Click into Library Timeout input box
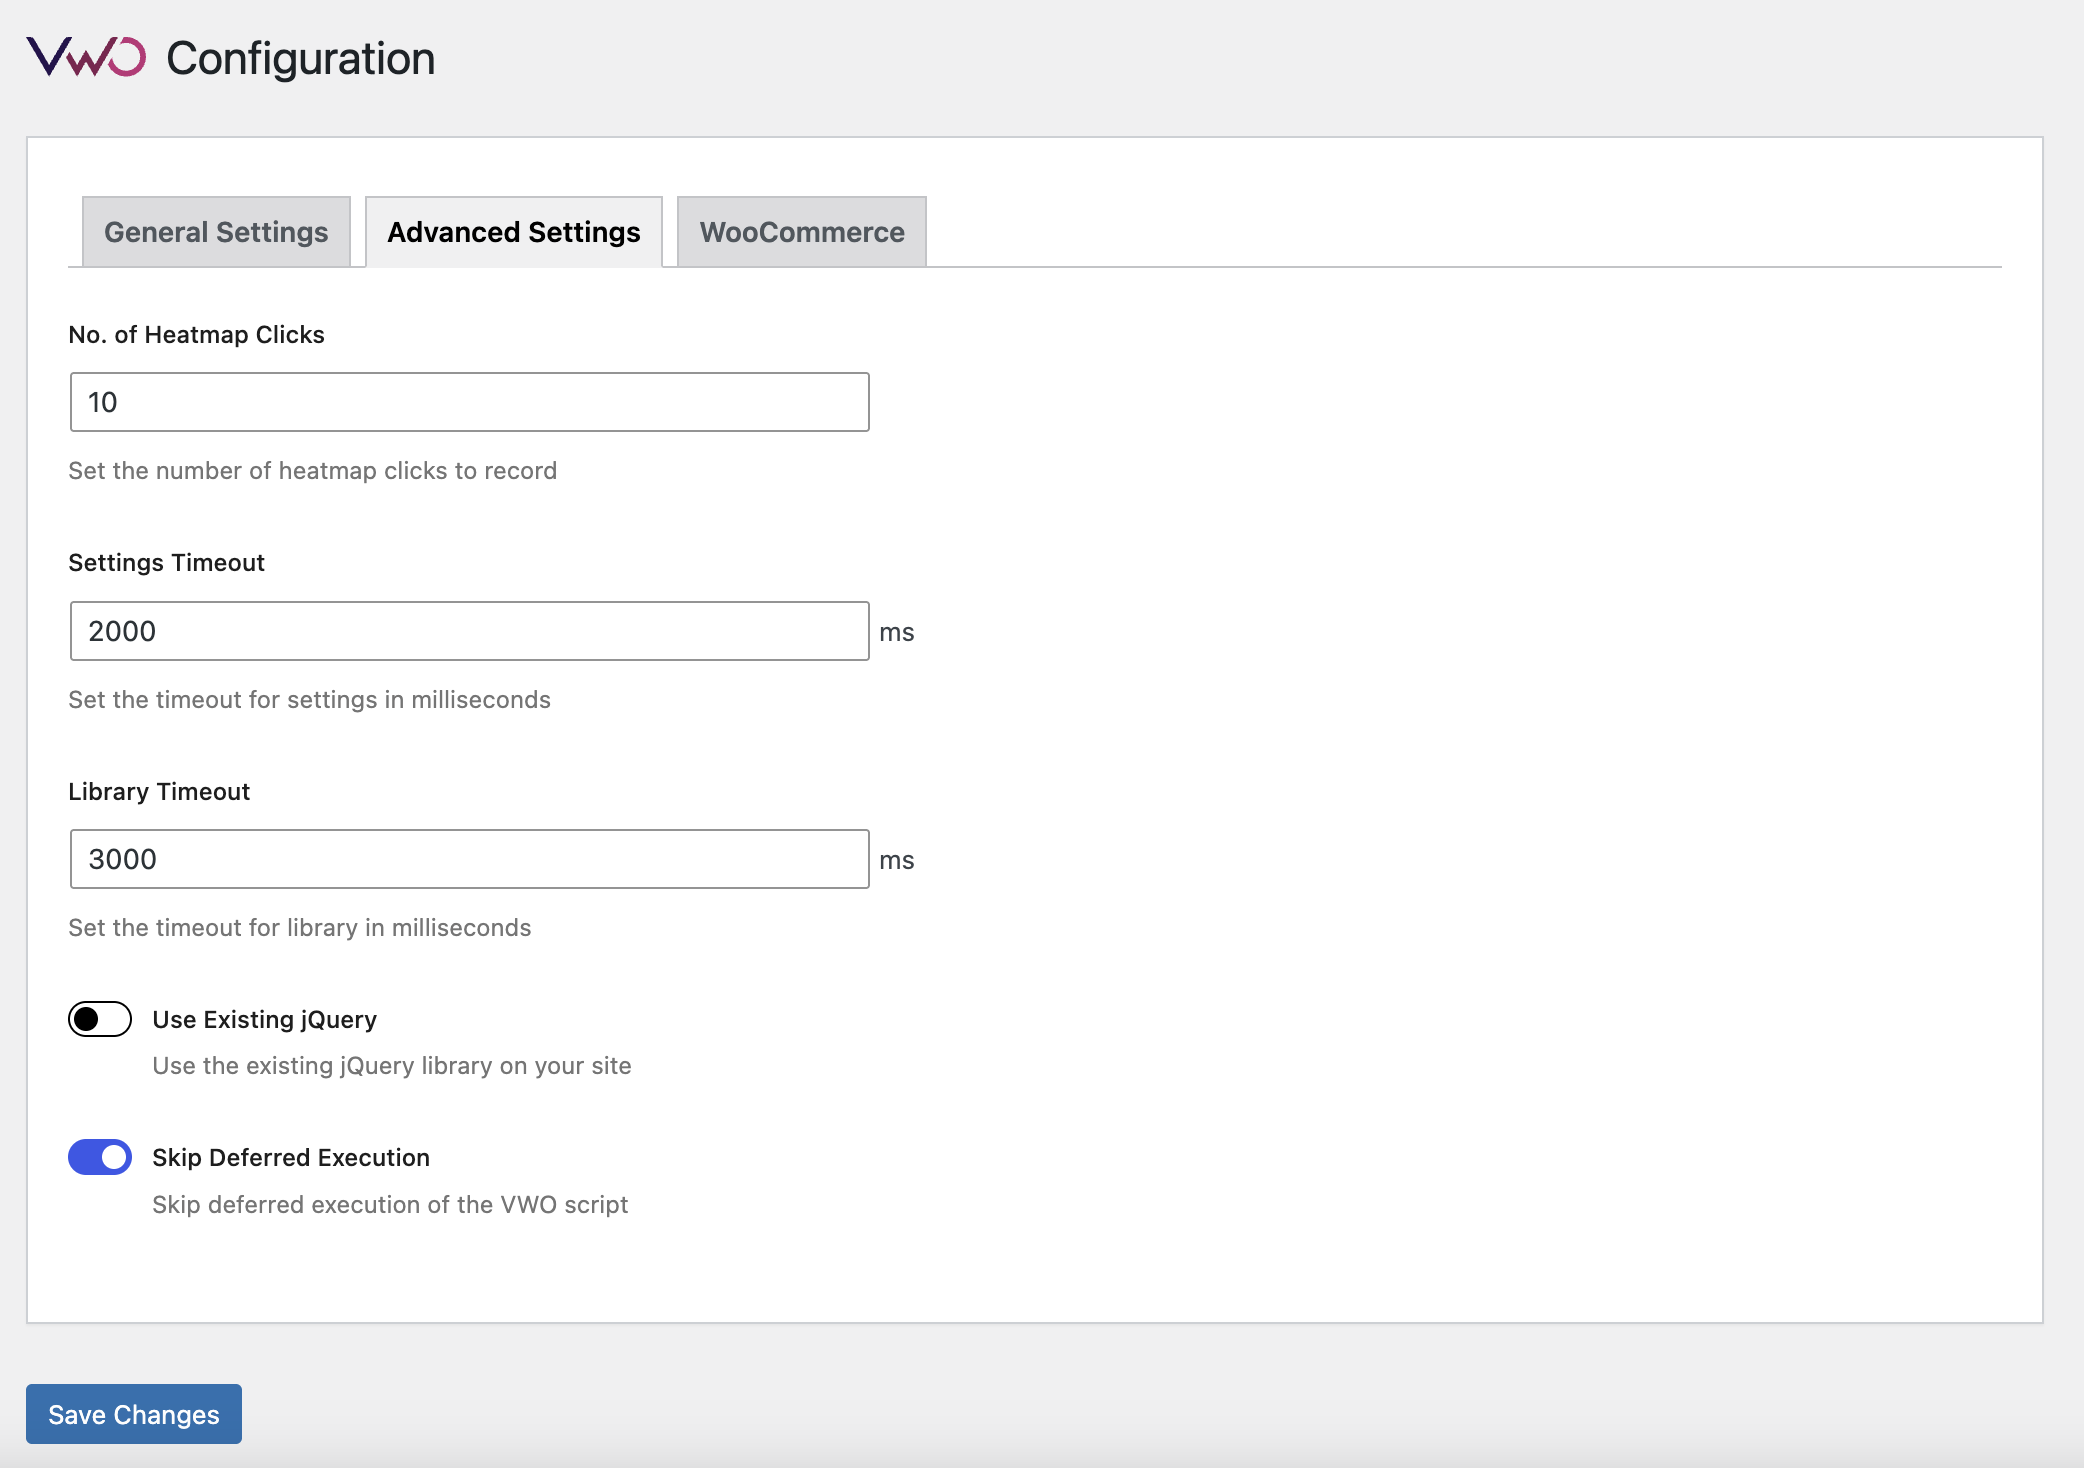The width and height of the screenshot is (2084, 1468). [x=469, y=859]
